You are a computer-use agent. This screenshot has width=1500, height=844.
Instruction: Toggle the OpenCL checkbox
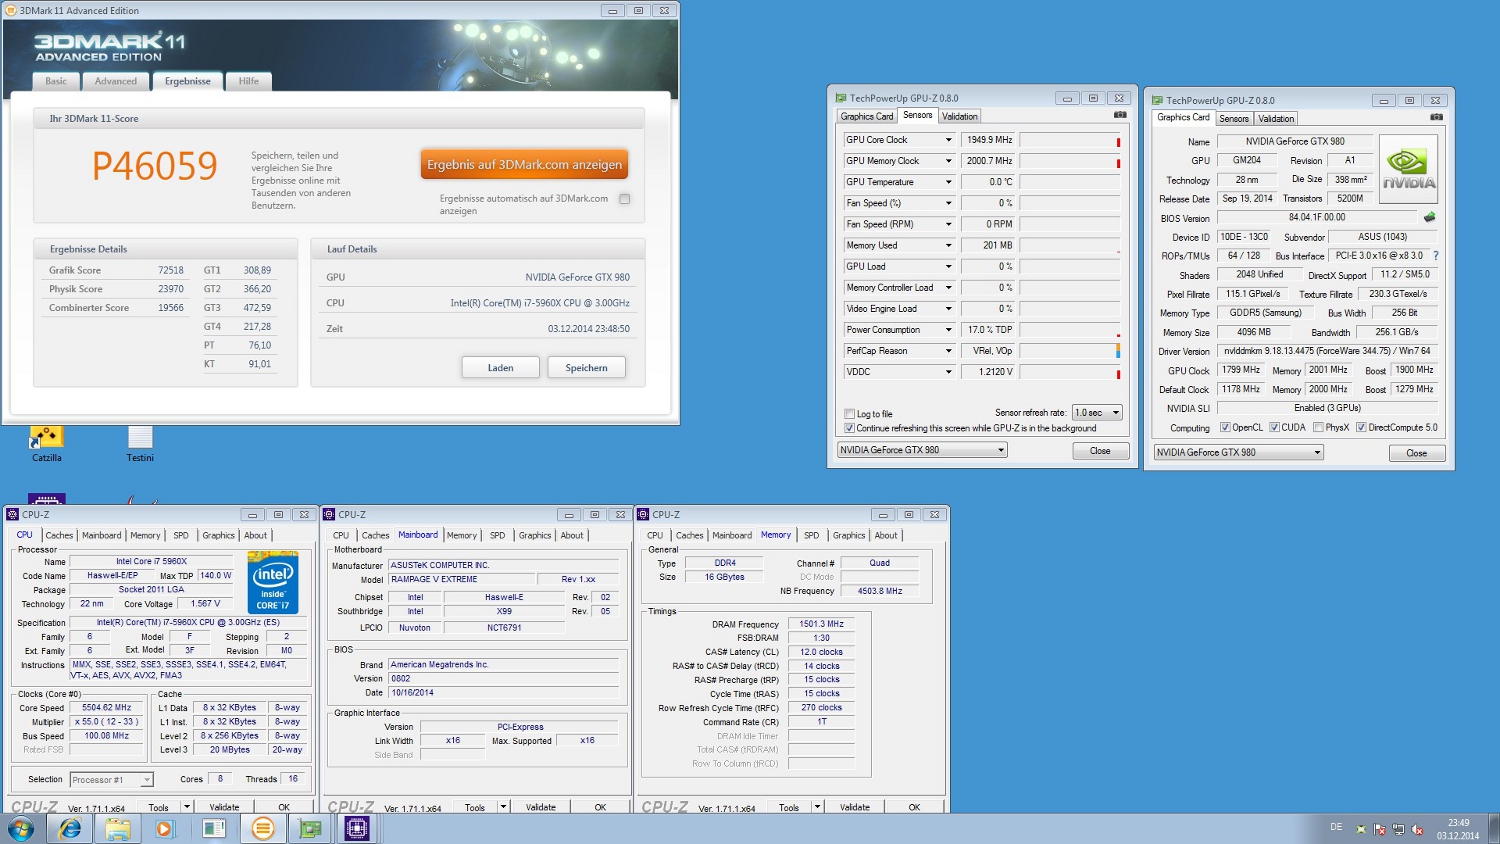(x=1225, y=427)
